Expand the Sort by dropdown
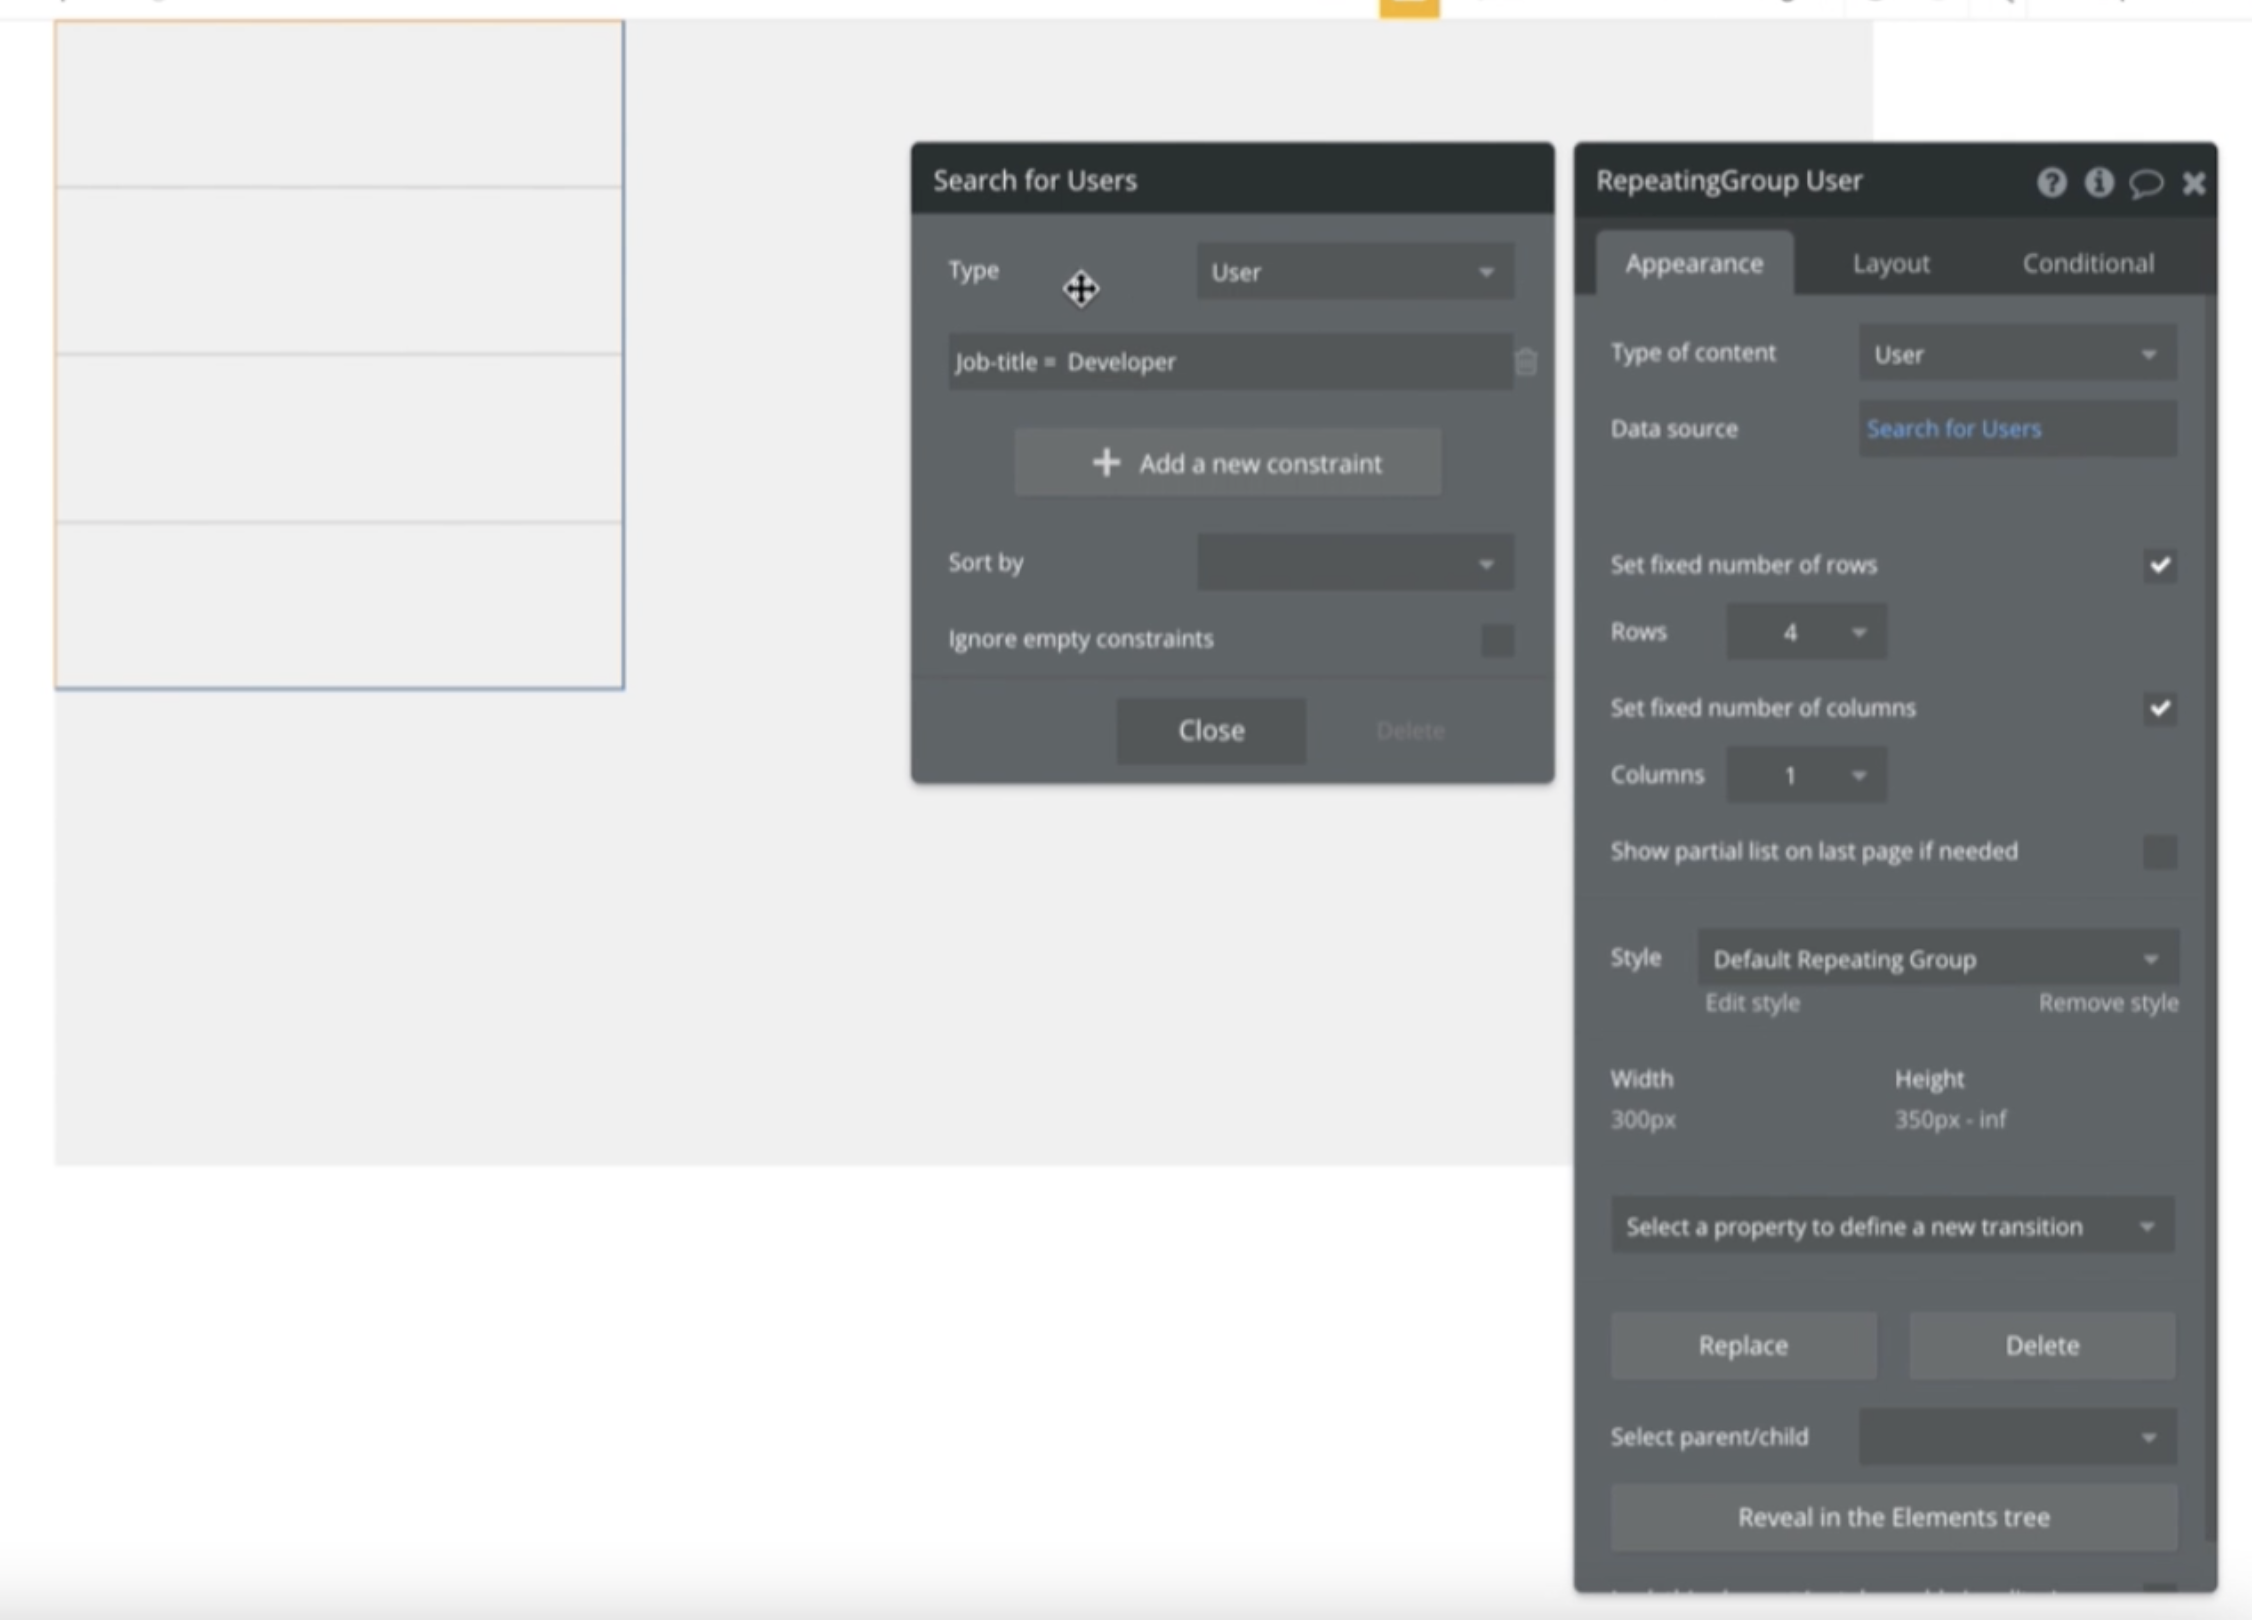 point(1354,563)
